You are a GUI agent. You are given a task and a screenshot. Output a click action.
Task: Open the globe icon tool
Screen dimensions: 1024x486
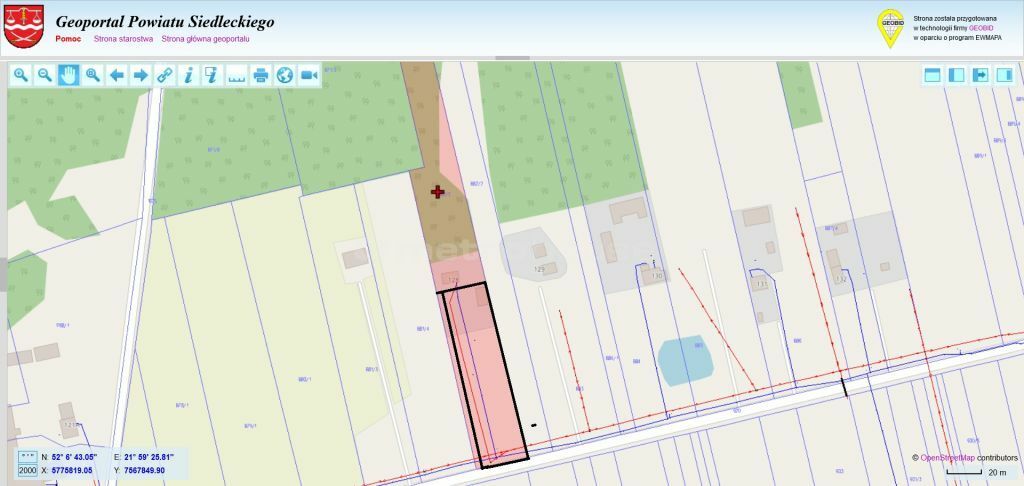click(x=285, y=75)
